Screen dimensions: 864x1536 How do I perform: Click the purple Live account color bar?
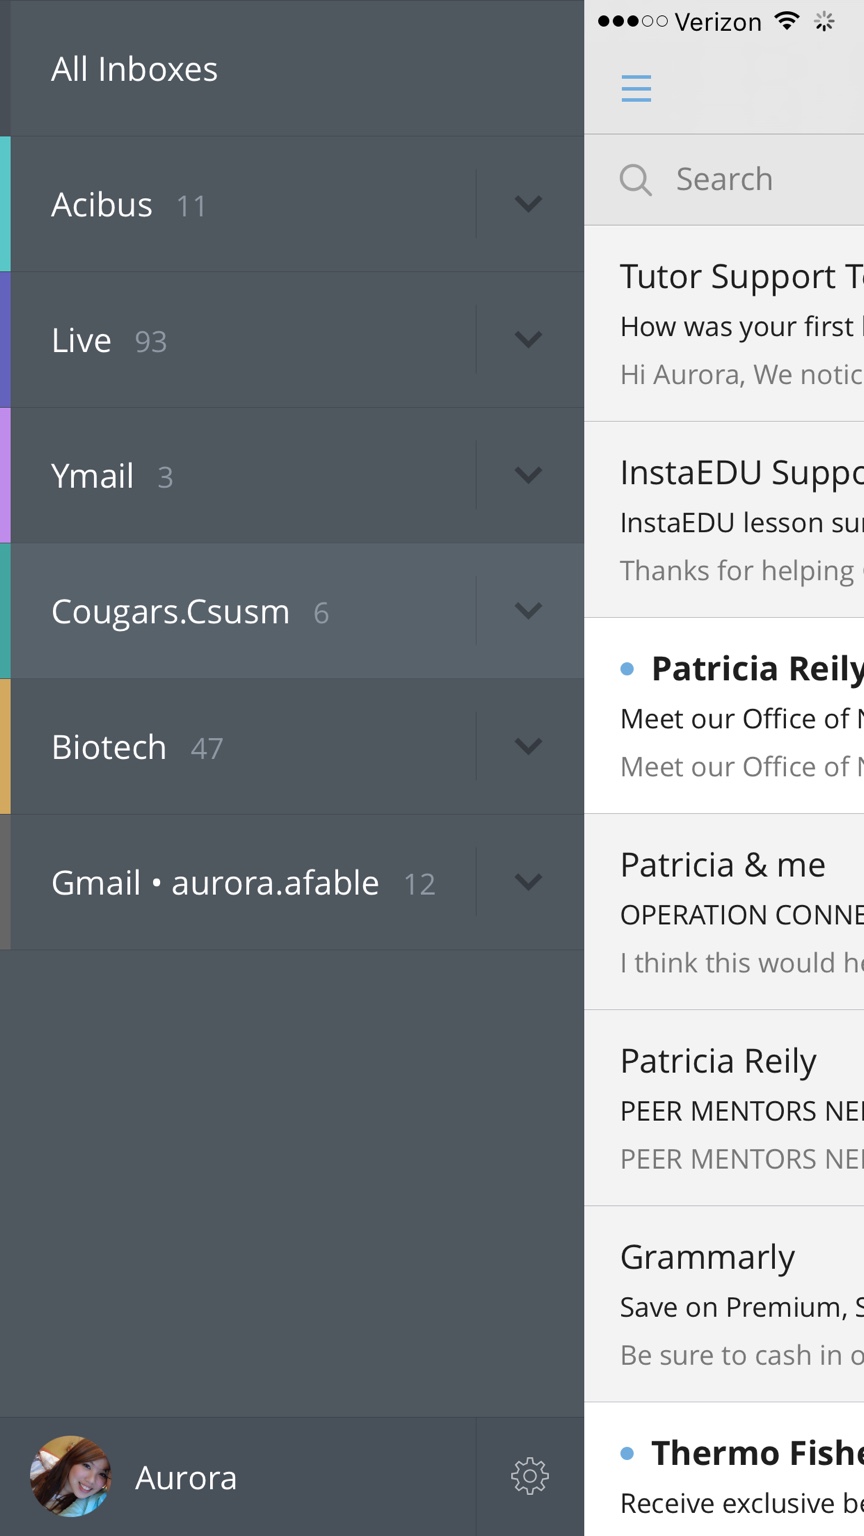point(5,340)
